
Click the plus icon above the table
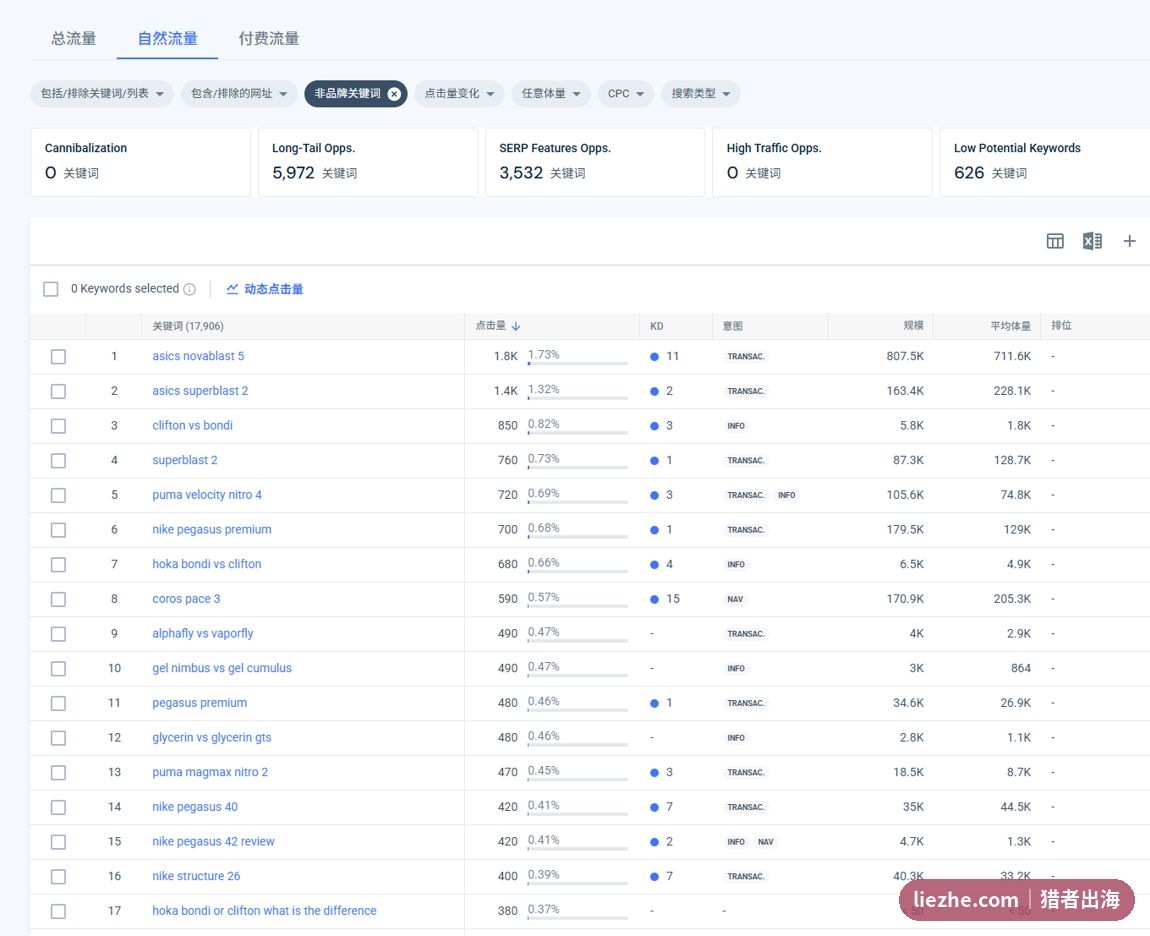[x=1129, y=241]
